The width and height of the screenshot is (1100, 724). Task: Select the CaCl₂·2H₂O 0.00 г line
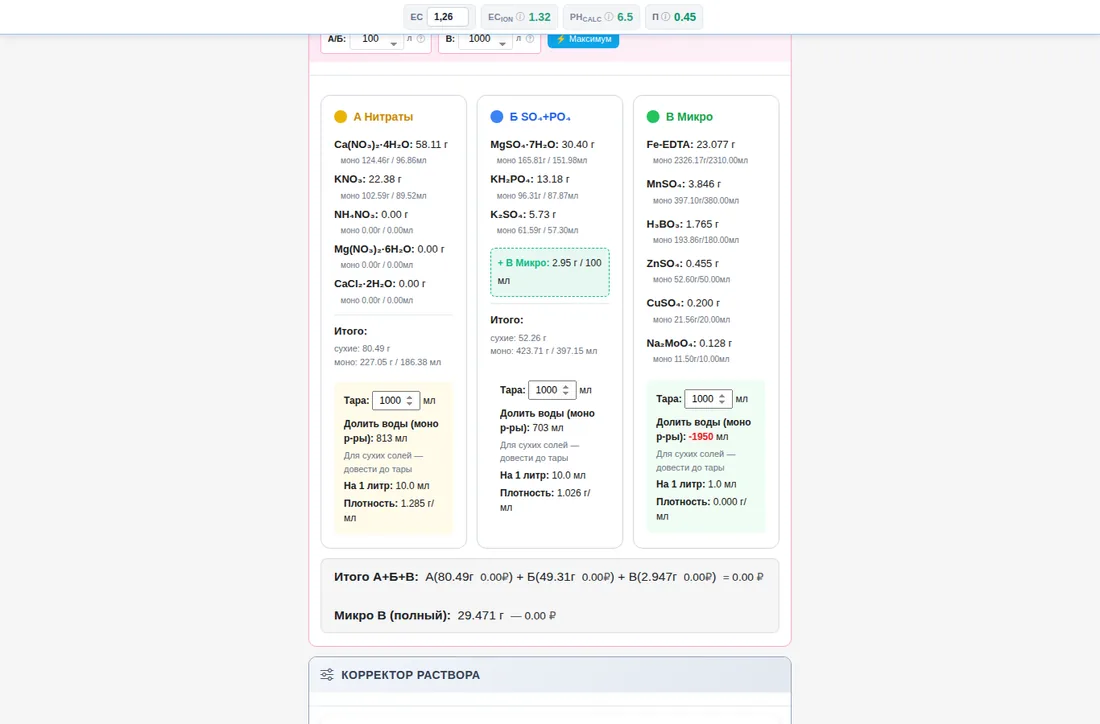tap(380, 284)
